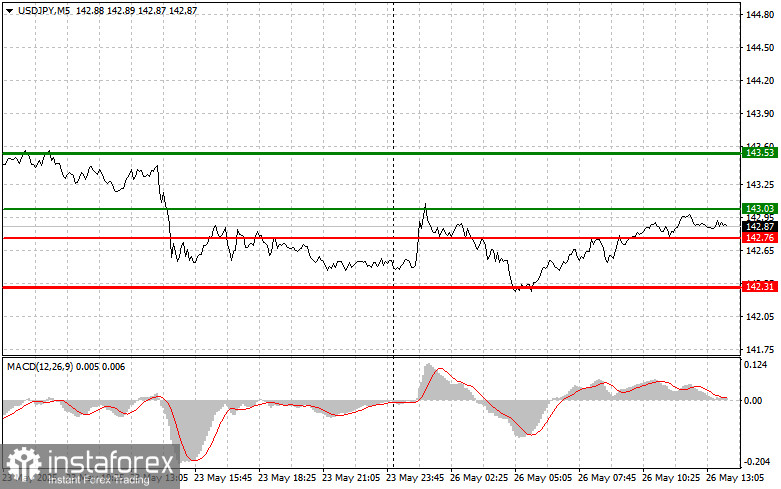Click the MACD(12,26,9) indicator label

[40, 367]
